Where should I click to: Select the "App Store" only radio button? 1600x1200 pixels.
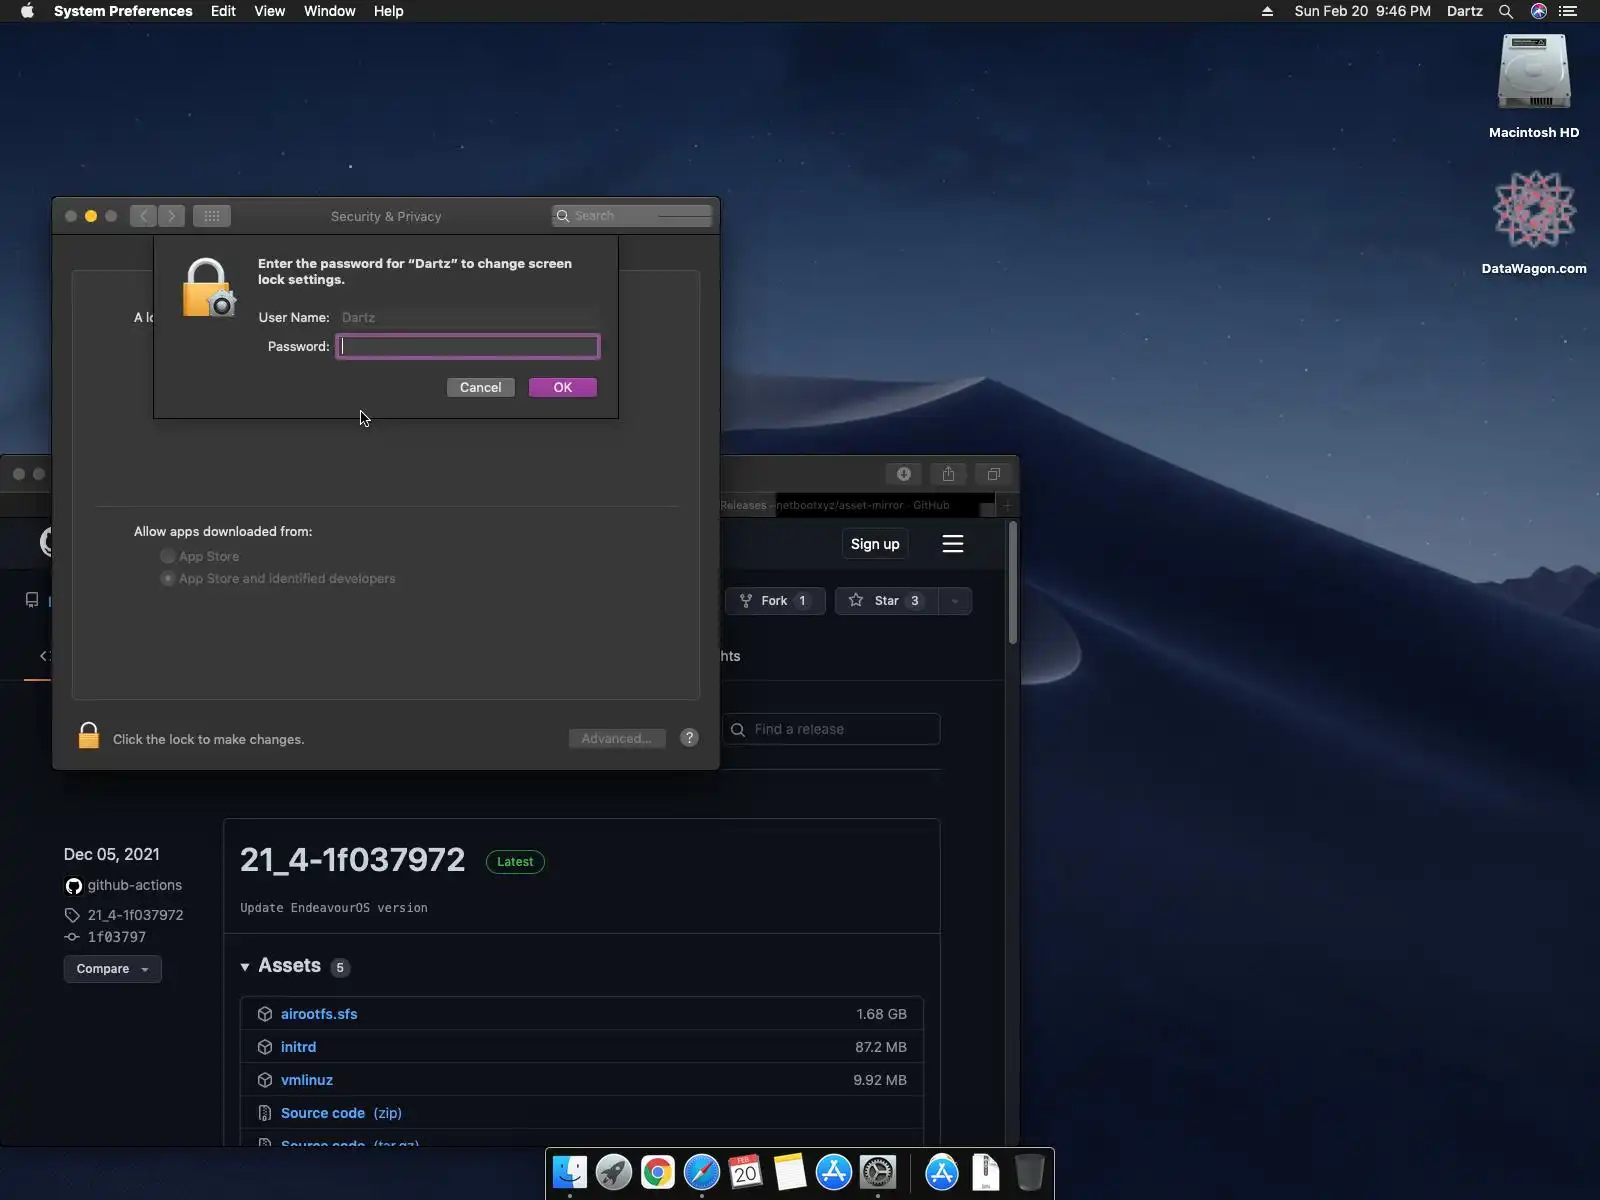click(168, 556)
